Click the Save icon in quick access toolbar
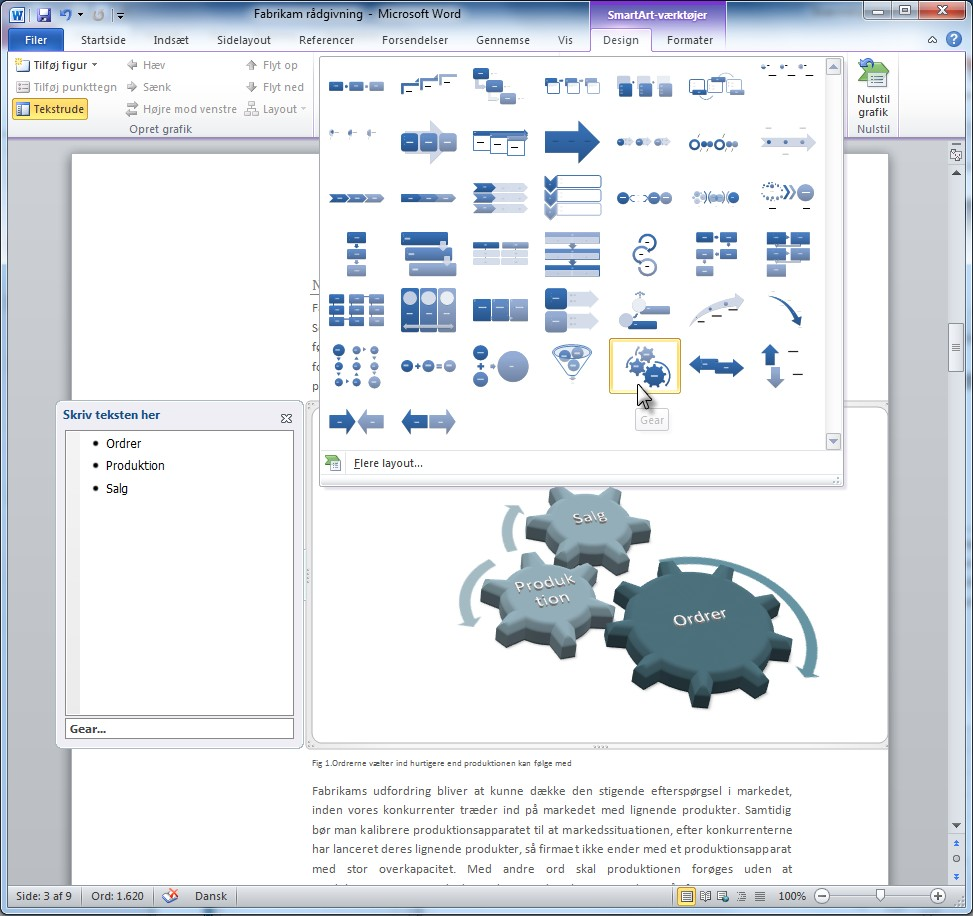Viewport: 973px width, 916px height. [43, 14]
